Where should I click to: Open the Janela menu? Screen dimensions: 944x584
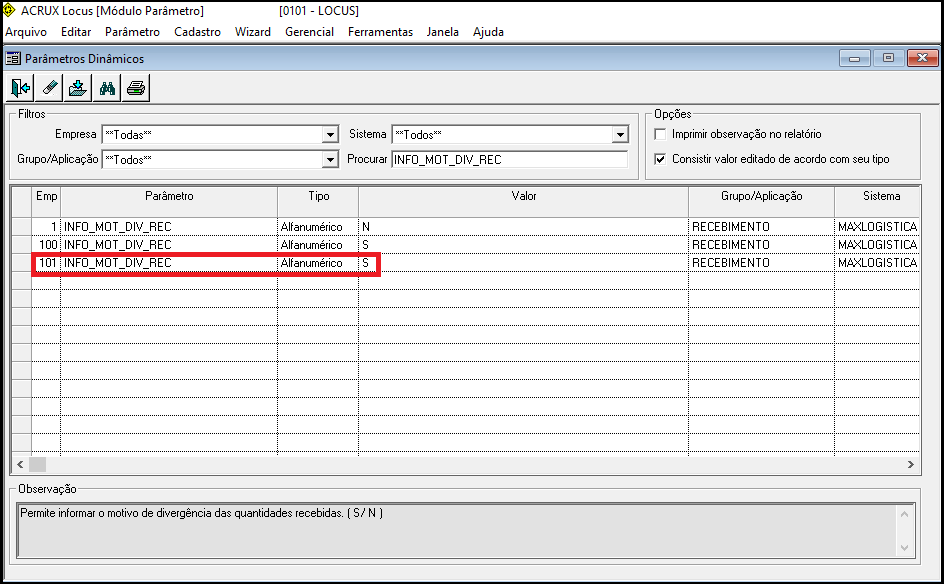click(x=442, y=32)
